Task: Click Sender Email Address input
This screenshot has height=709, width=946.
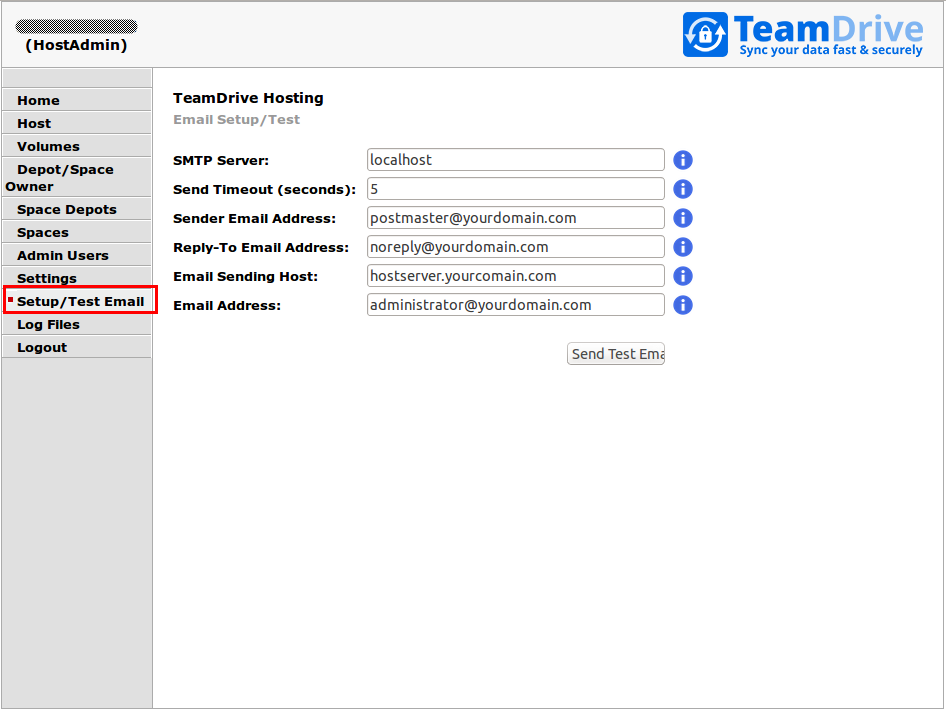Action: click(x=516, y=218)
